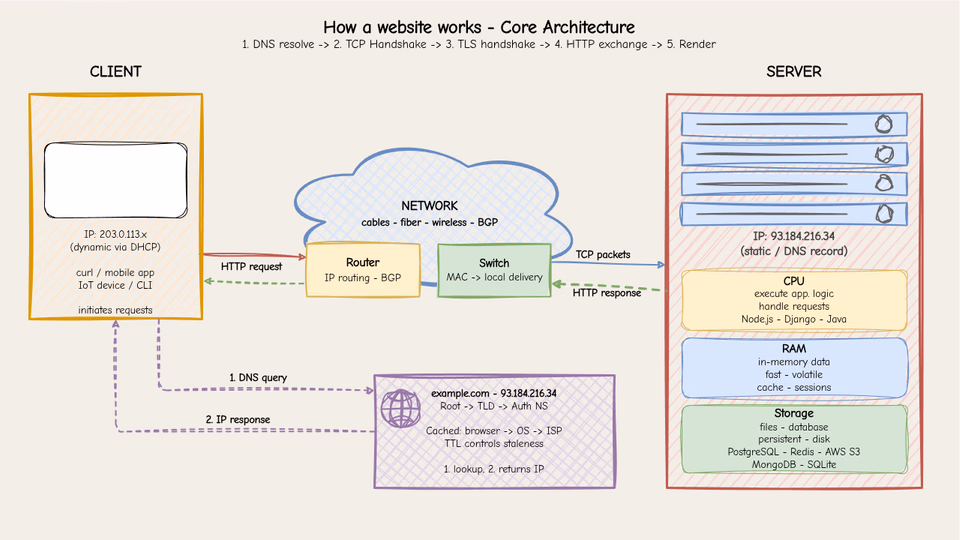Click the 'HTTP response' arrow label
The width and height of the screenshot is (960, 540).
(x=607, y=293)
